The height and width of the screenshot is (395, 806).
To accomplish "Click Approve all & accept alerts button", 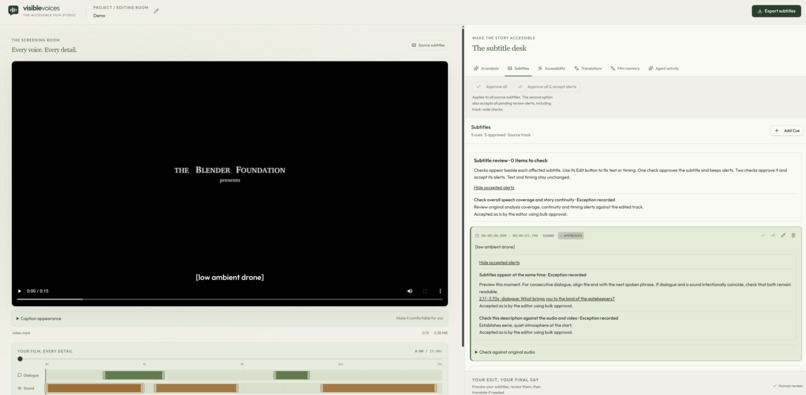I will pos(547,87).
